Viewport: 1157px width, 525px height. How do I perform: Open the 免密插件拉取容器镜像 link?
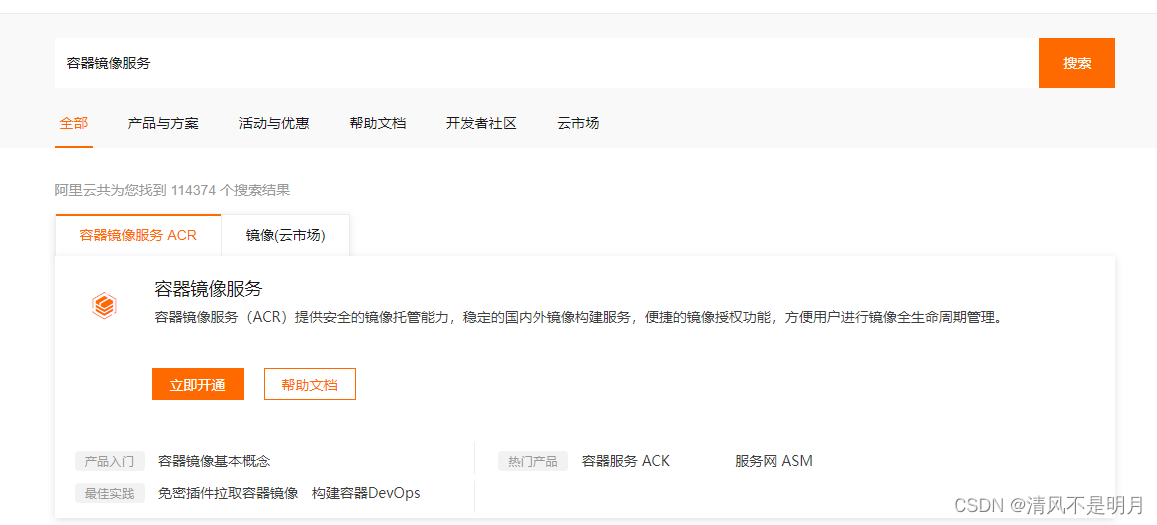pos(228,493)
